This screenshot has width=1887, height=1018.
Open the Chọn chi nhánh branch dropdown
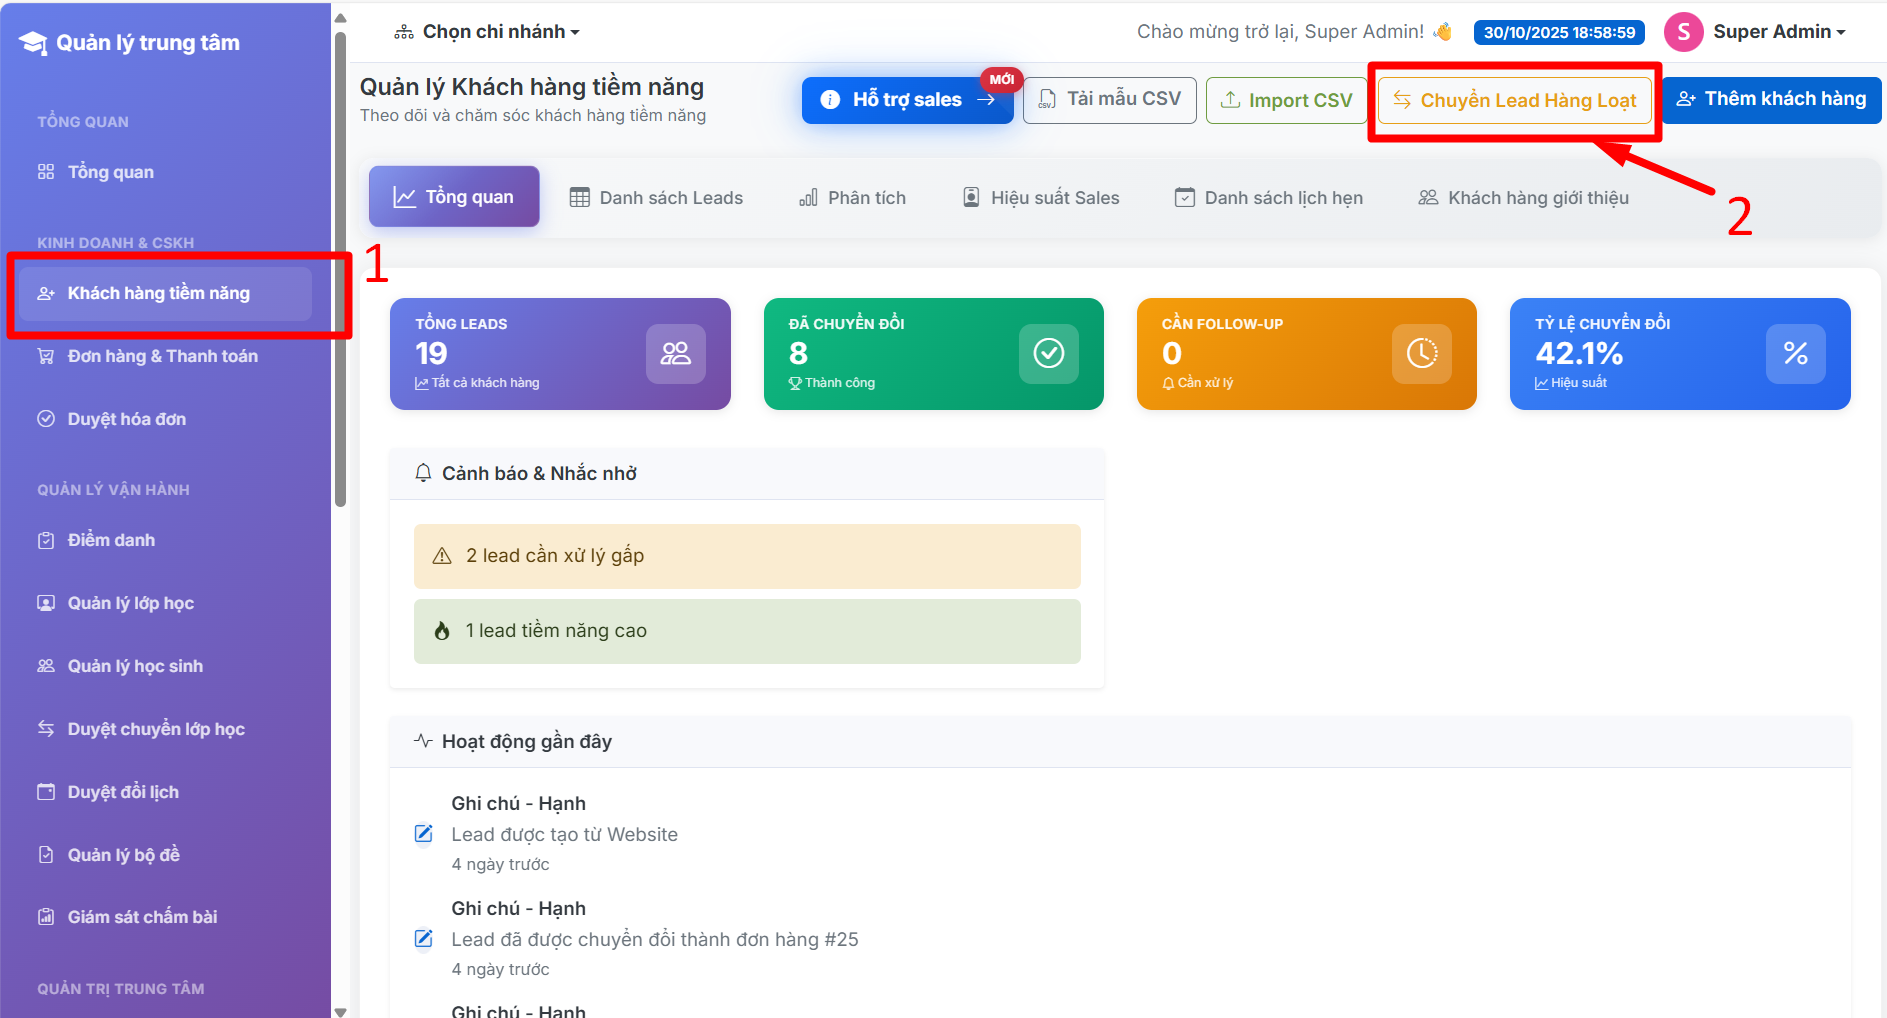click(488, 32)
